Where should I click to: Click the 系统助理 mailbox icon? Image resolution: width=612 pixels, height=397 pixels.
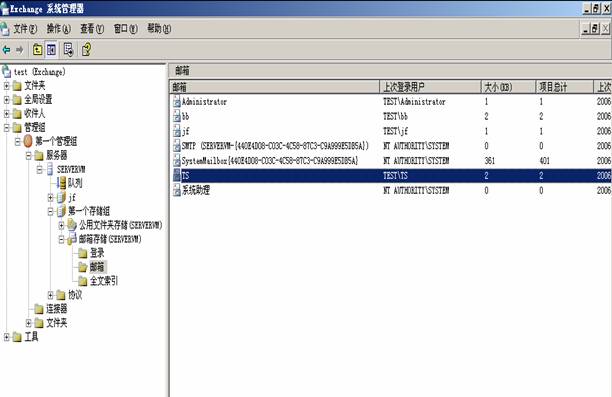177,190
